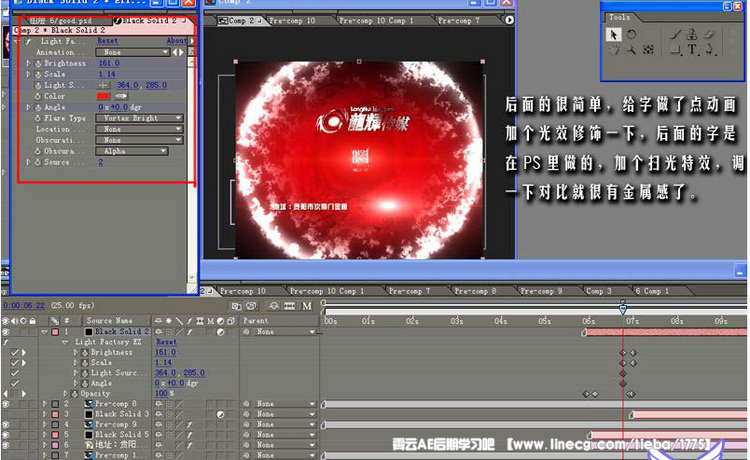Hide the Pre-comp 8 layer eye
The width and height of the screenshot is (750, 460).
coord(5,405)
